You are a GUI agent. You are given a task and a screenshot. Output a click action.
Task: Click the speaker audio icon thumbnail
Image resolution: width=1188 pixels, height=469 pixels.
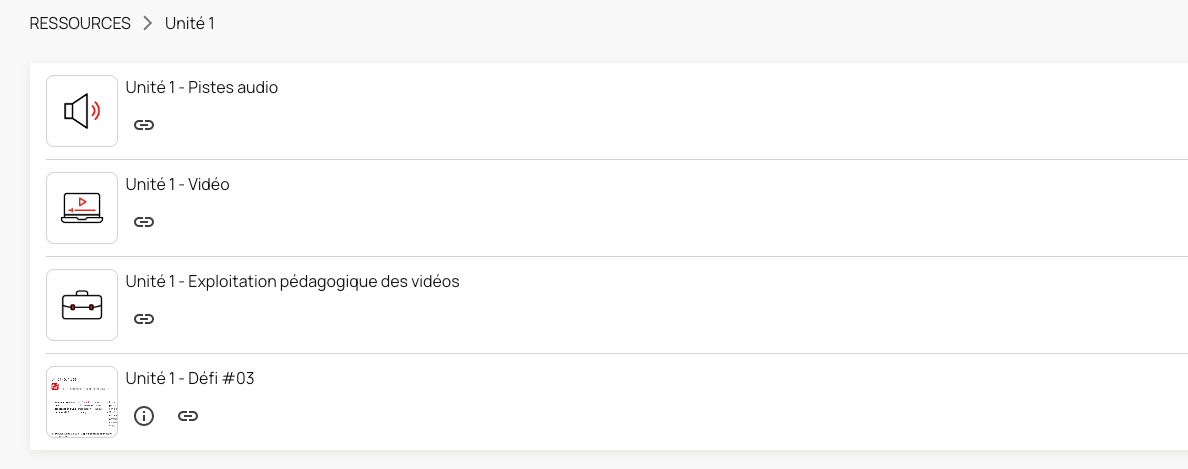pyautogui.click(x=82, y=111)
